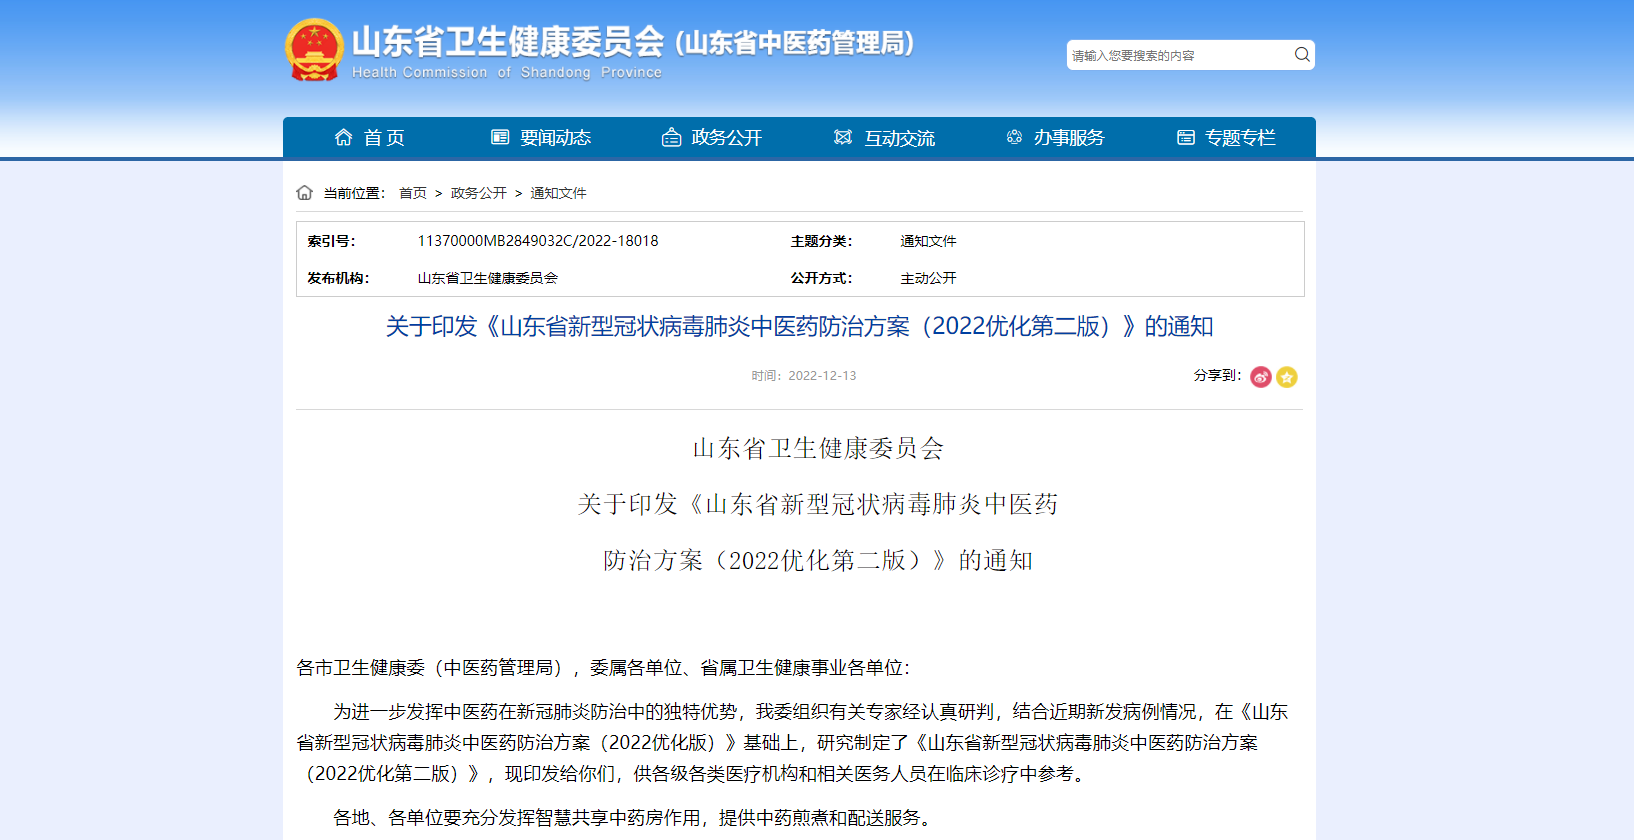Click 通知文件 breadcrumb link

tap(558, 193)
